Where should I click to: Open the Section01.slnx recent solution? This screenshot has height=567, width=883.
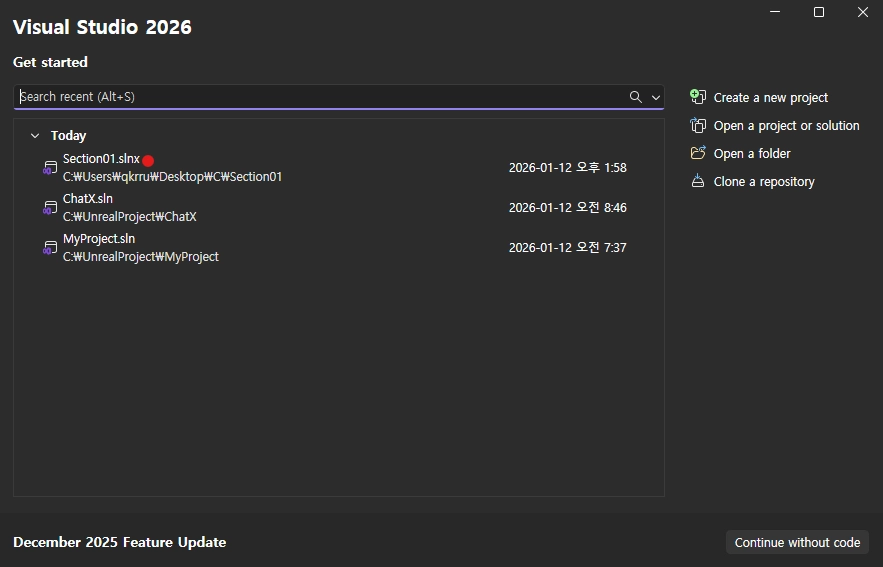[339, 168]
